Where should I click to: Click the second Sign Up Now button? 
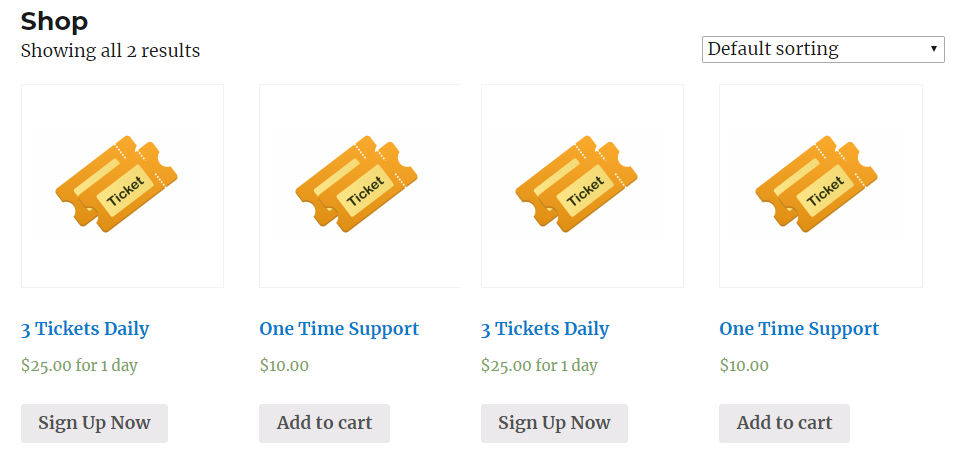tap(554, 423)
